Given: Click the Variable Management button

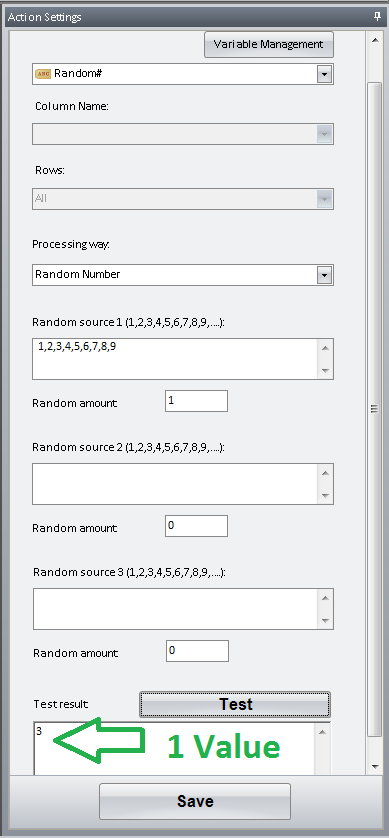Looking at the screenshot, I should point(269,44).
